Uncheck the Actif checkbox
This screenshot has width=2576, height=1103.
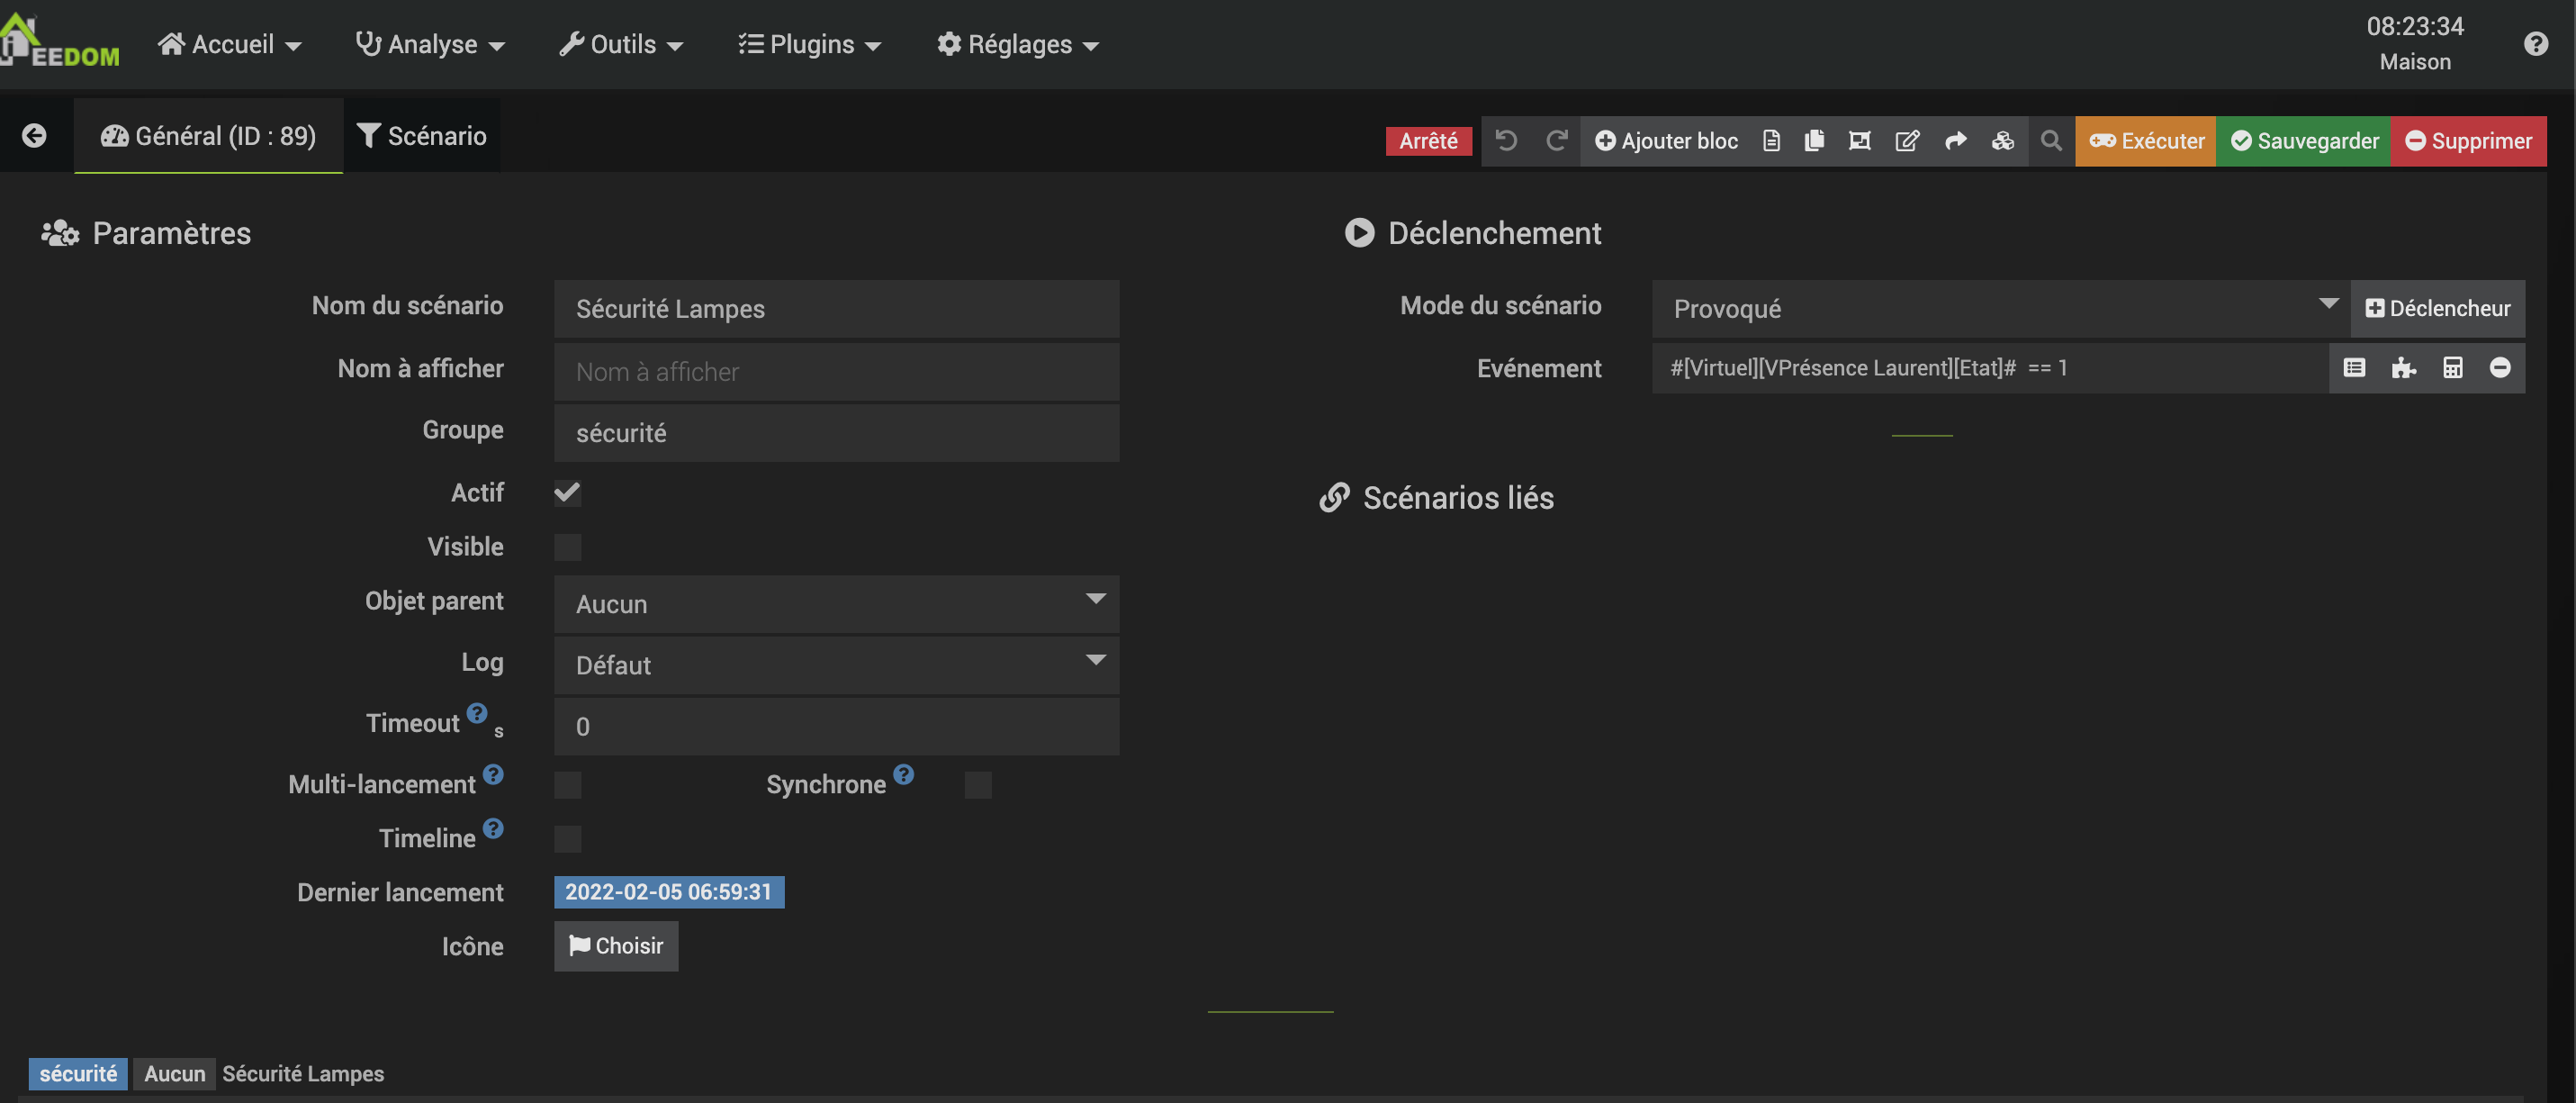(567, 493)
